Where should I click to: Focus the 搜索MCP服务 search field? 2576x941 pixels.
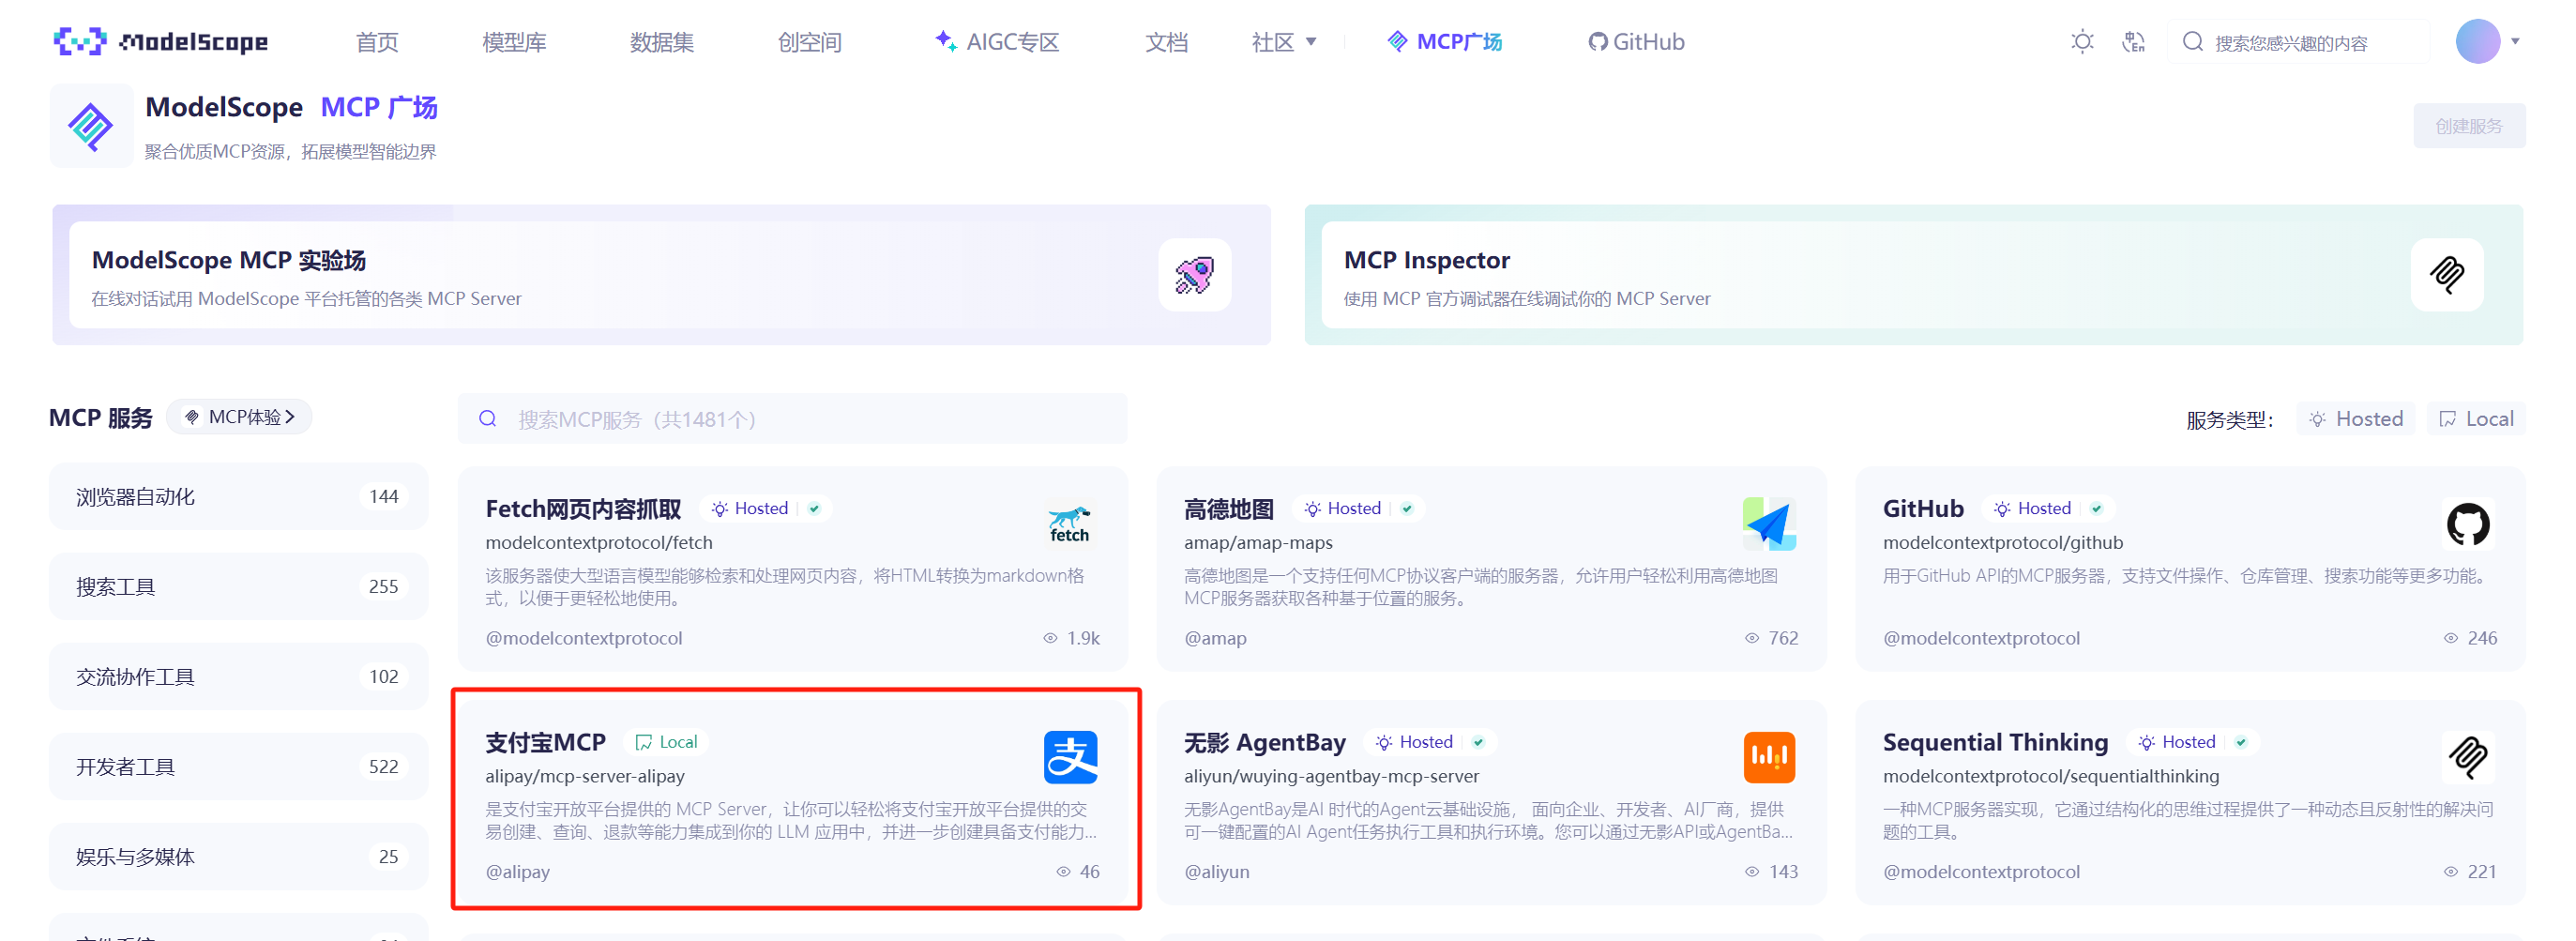click(792, 419)
